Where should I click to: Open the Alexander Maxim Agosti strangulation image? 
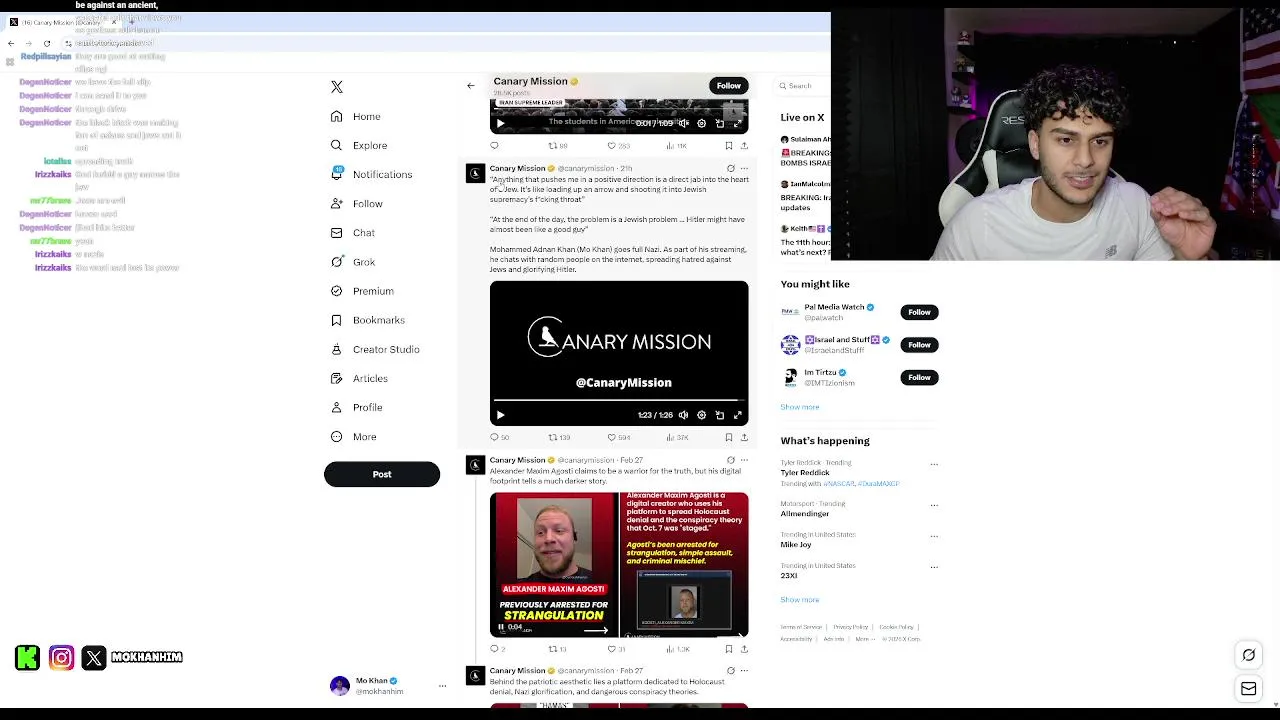pyautogui.click(x=554, y=565)
